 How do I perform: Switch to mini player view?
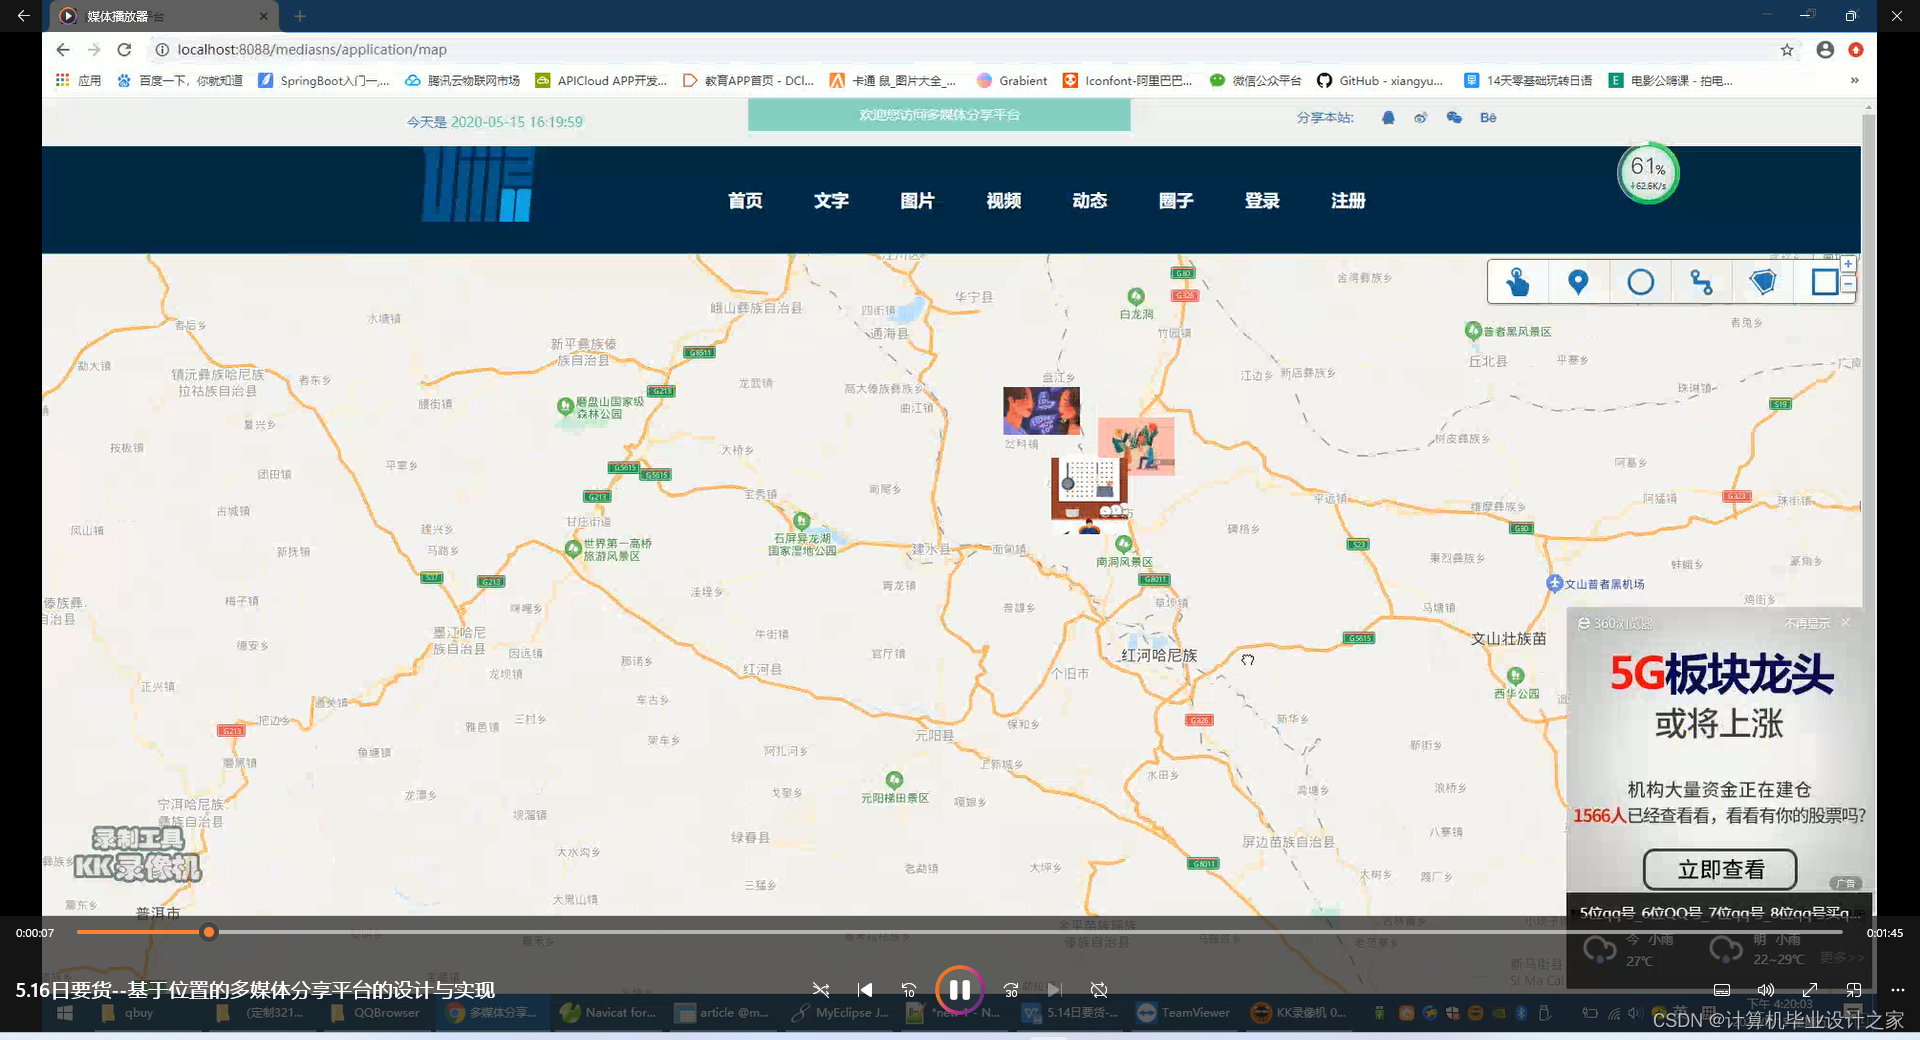(x=1854, y=989)
